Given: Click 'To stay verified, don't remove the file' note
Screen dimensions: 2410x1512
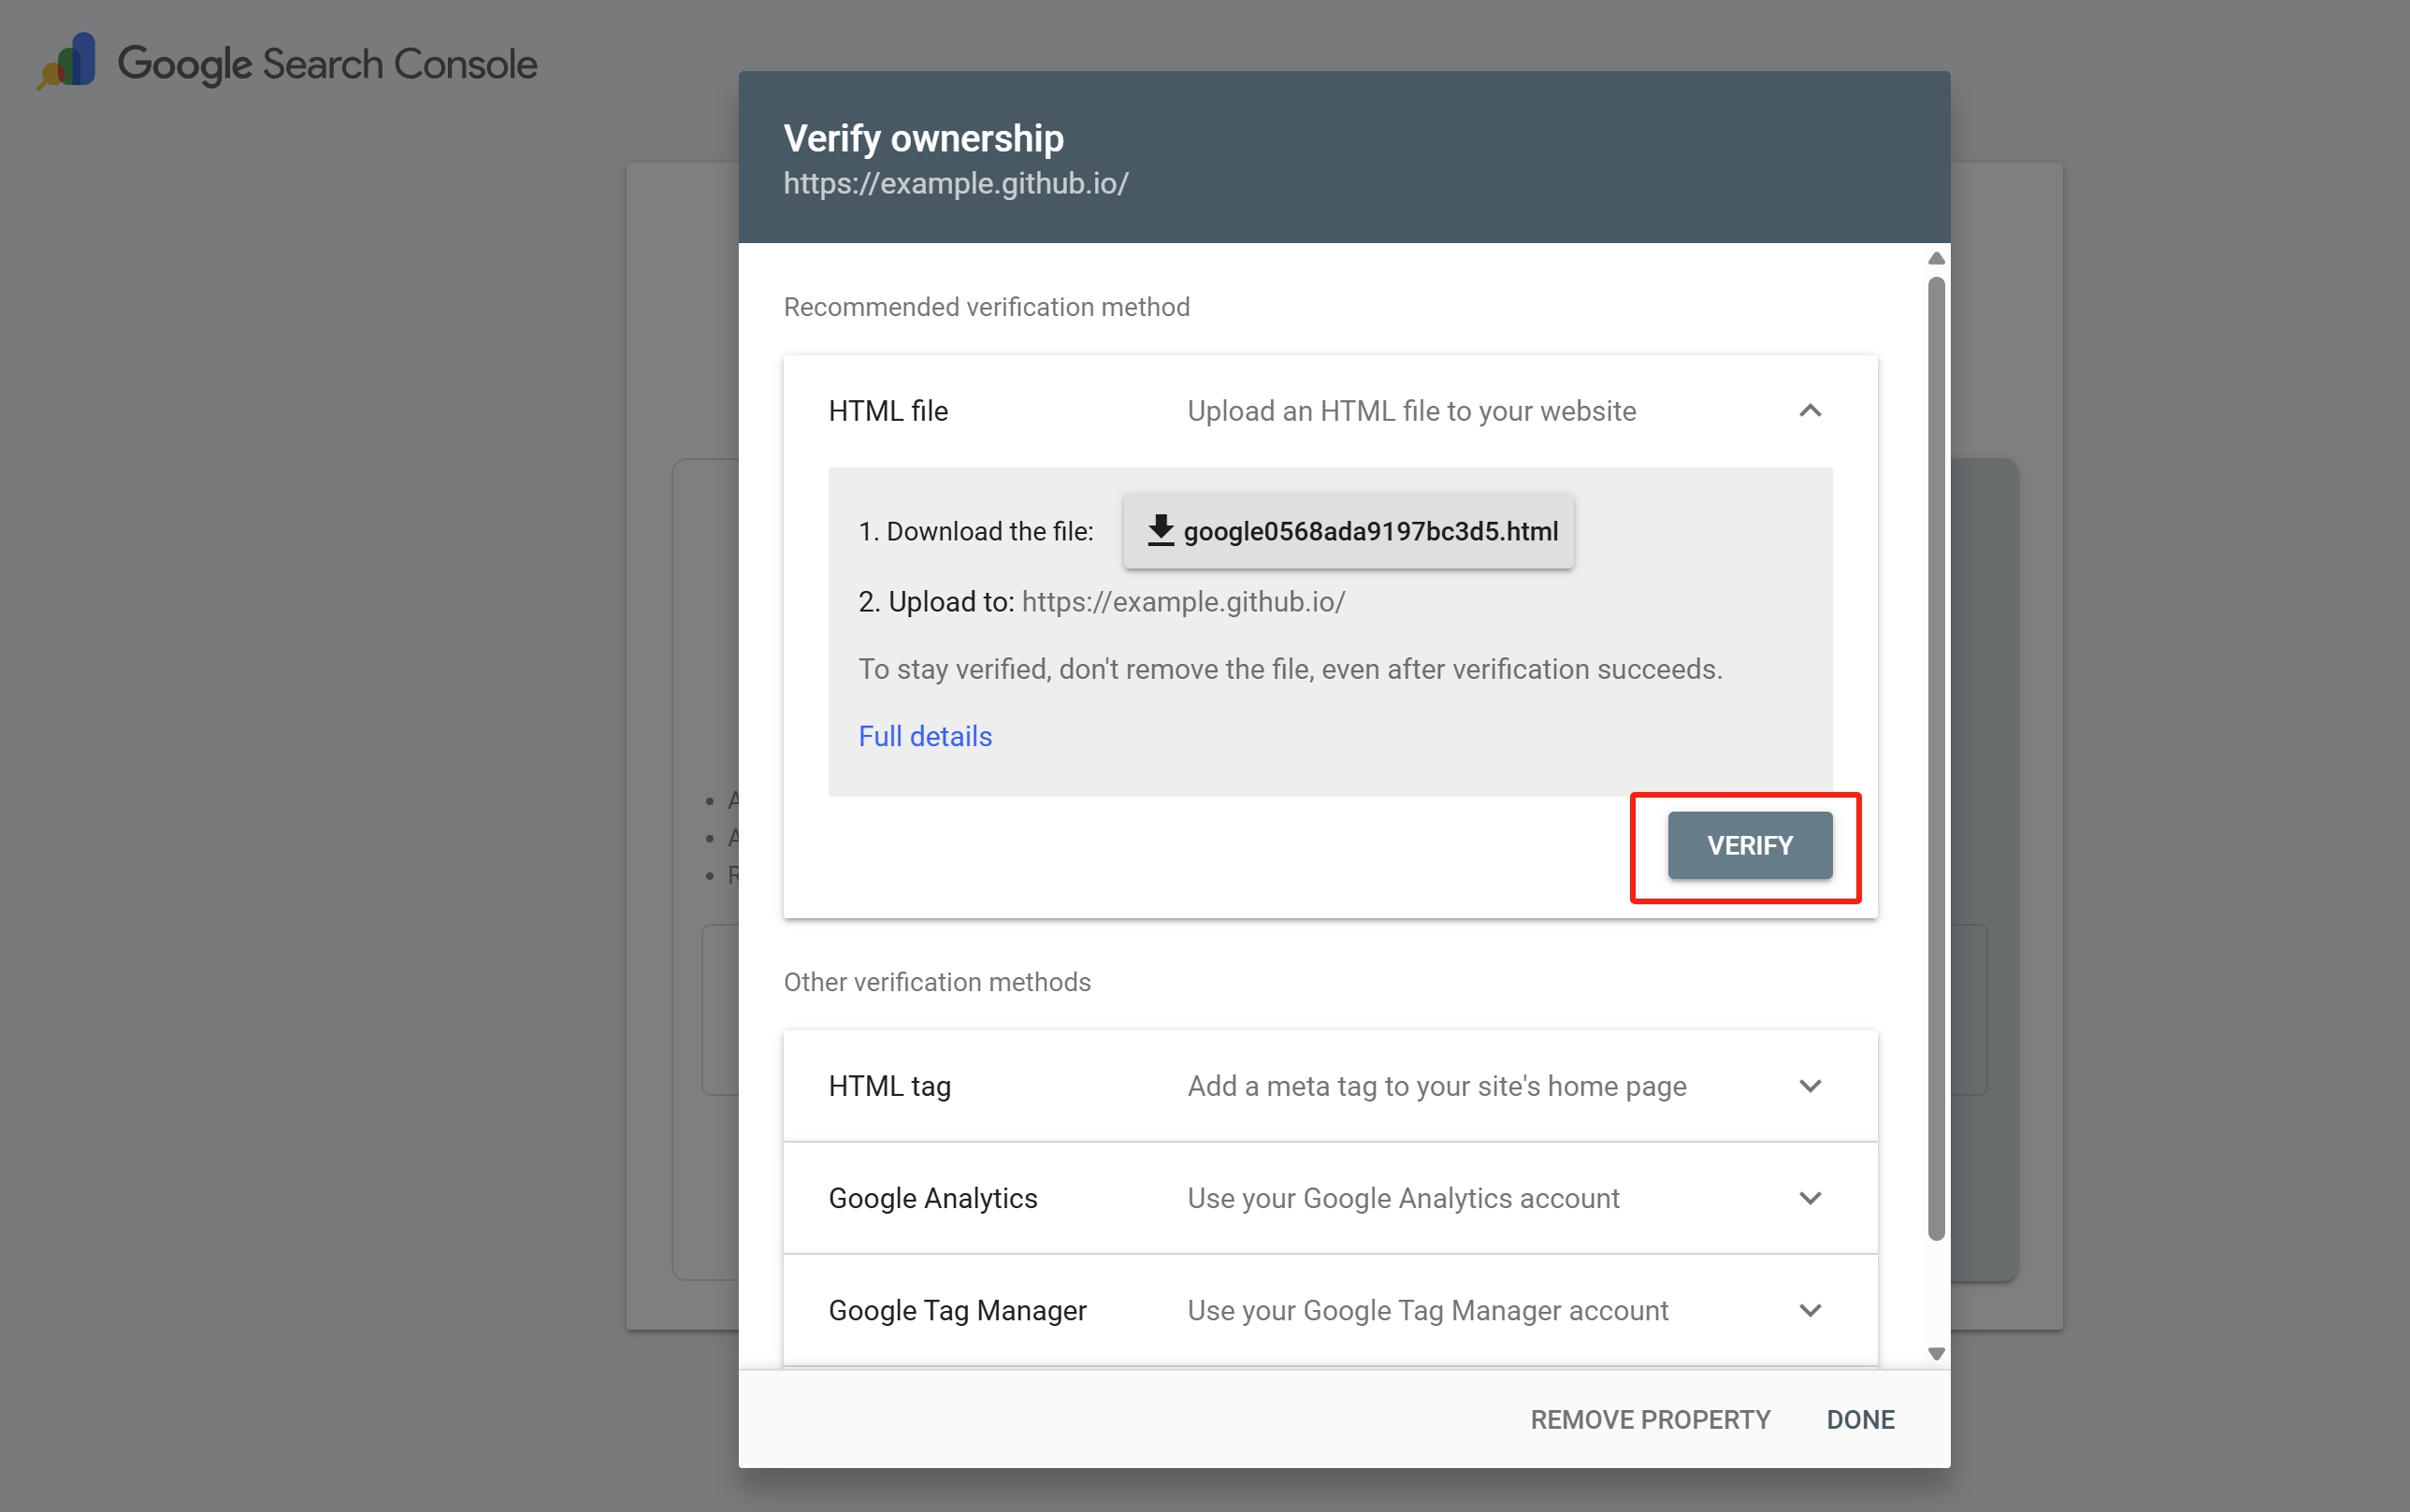Looking at the screenshot, I should click(1290, 669).
